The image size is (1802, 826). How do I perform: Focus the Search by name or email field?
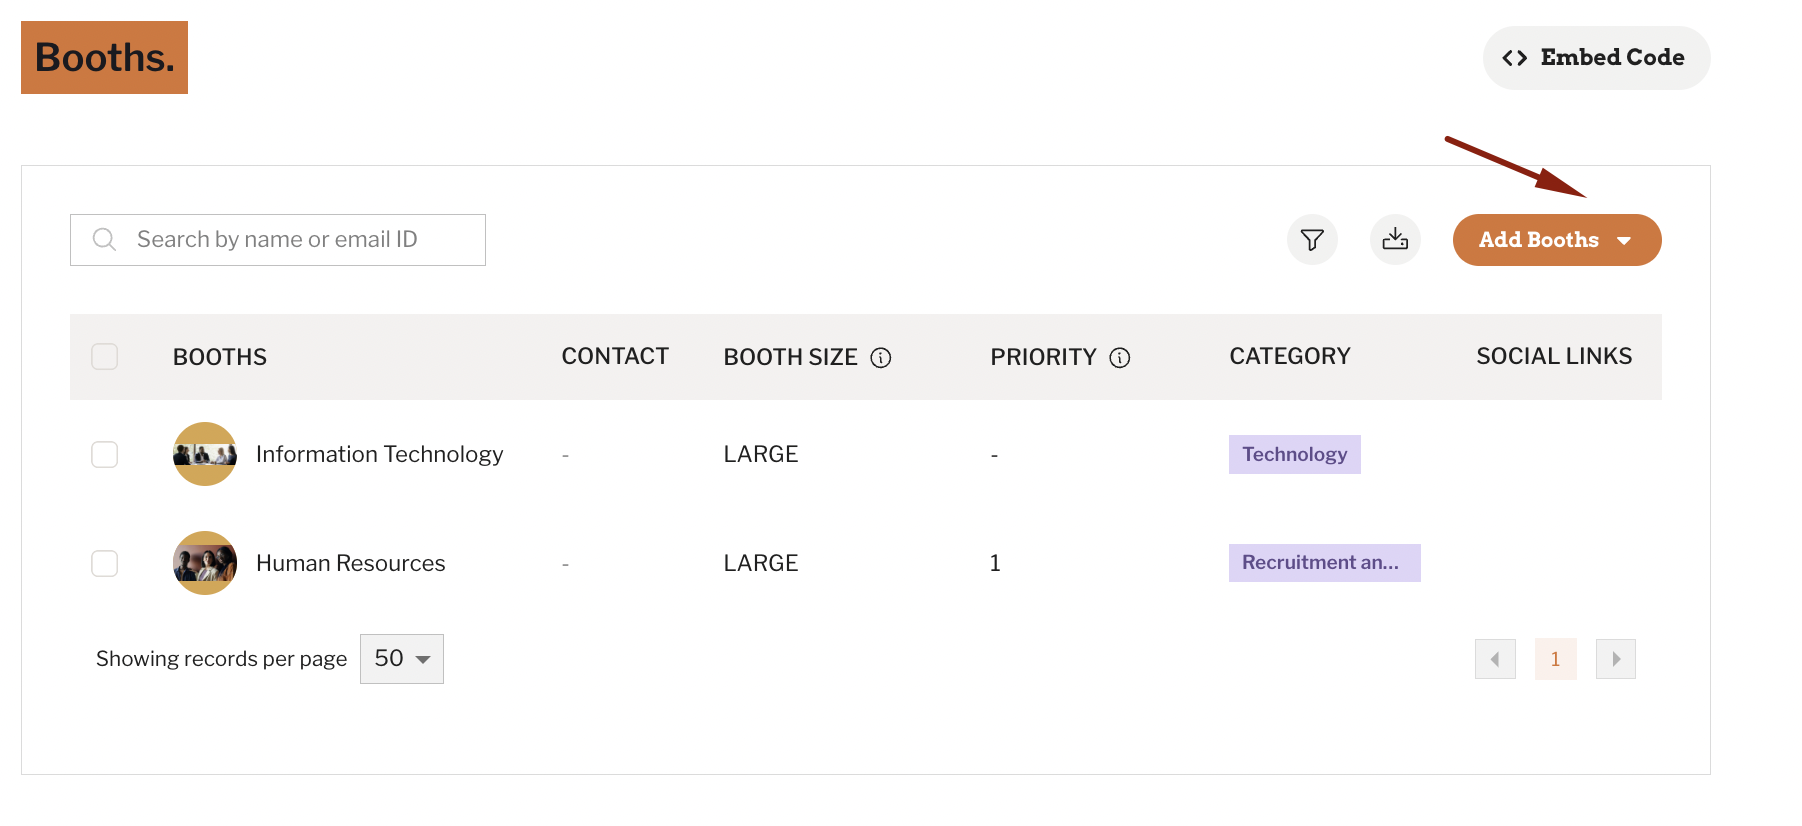click(x=278, y=240)
